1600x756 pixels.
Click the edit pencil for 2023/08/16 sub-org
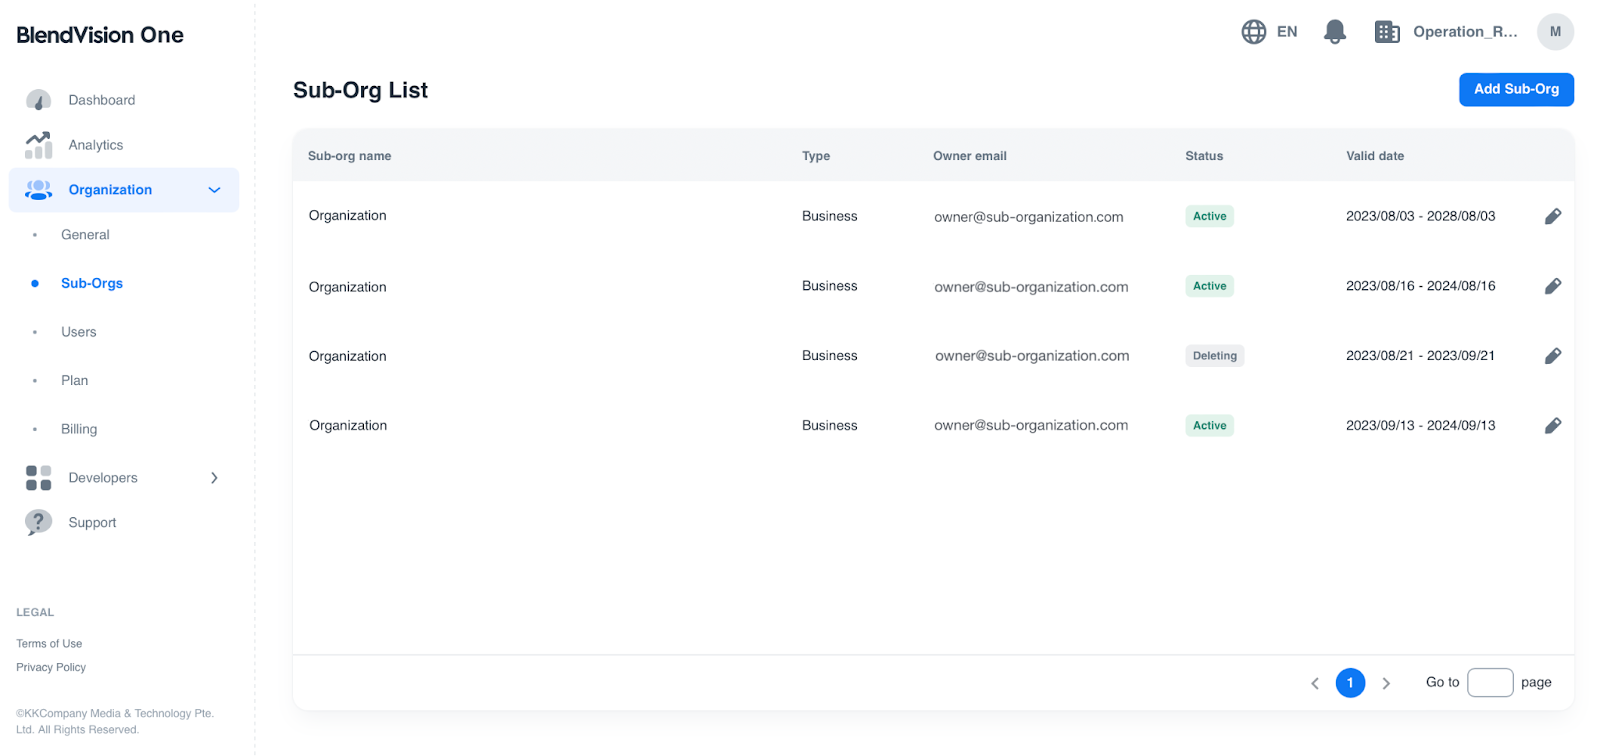[1552, 286]
